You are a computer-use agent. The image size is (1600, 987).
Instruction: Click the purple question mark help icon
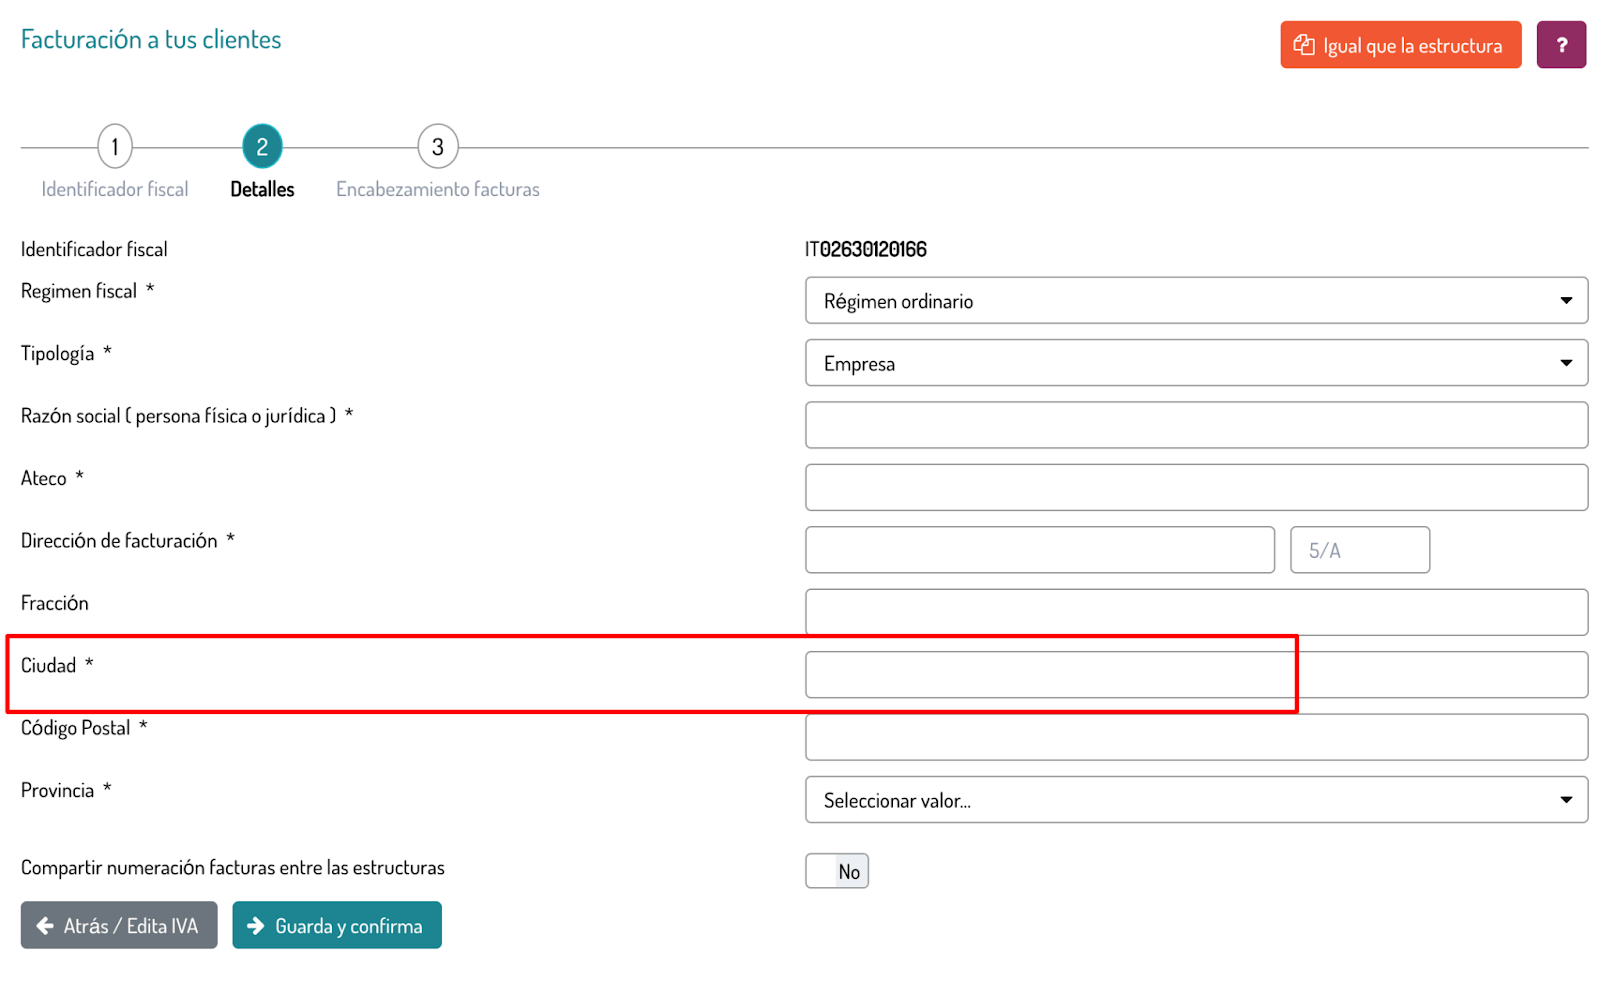1560,45
